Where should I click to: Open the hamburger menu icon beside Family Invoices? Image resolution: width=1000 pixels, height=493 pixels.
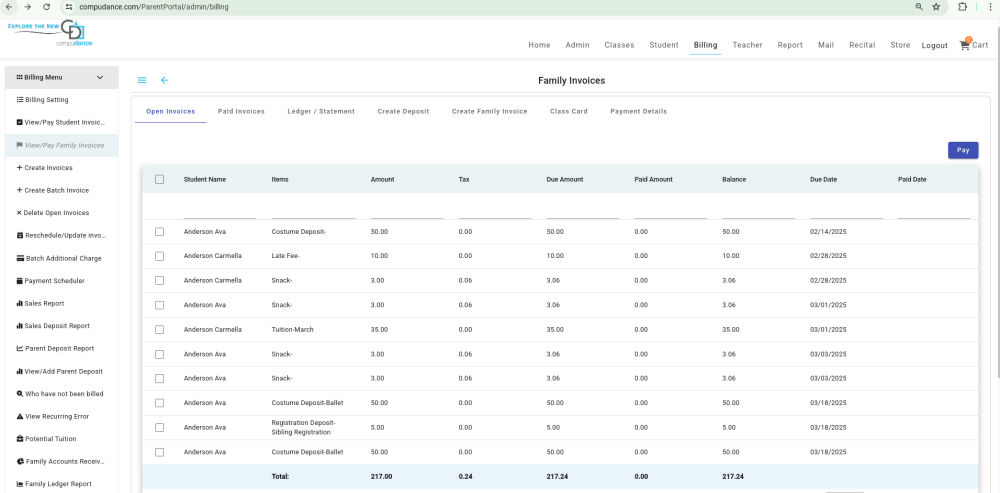[142, 80]
